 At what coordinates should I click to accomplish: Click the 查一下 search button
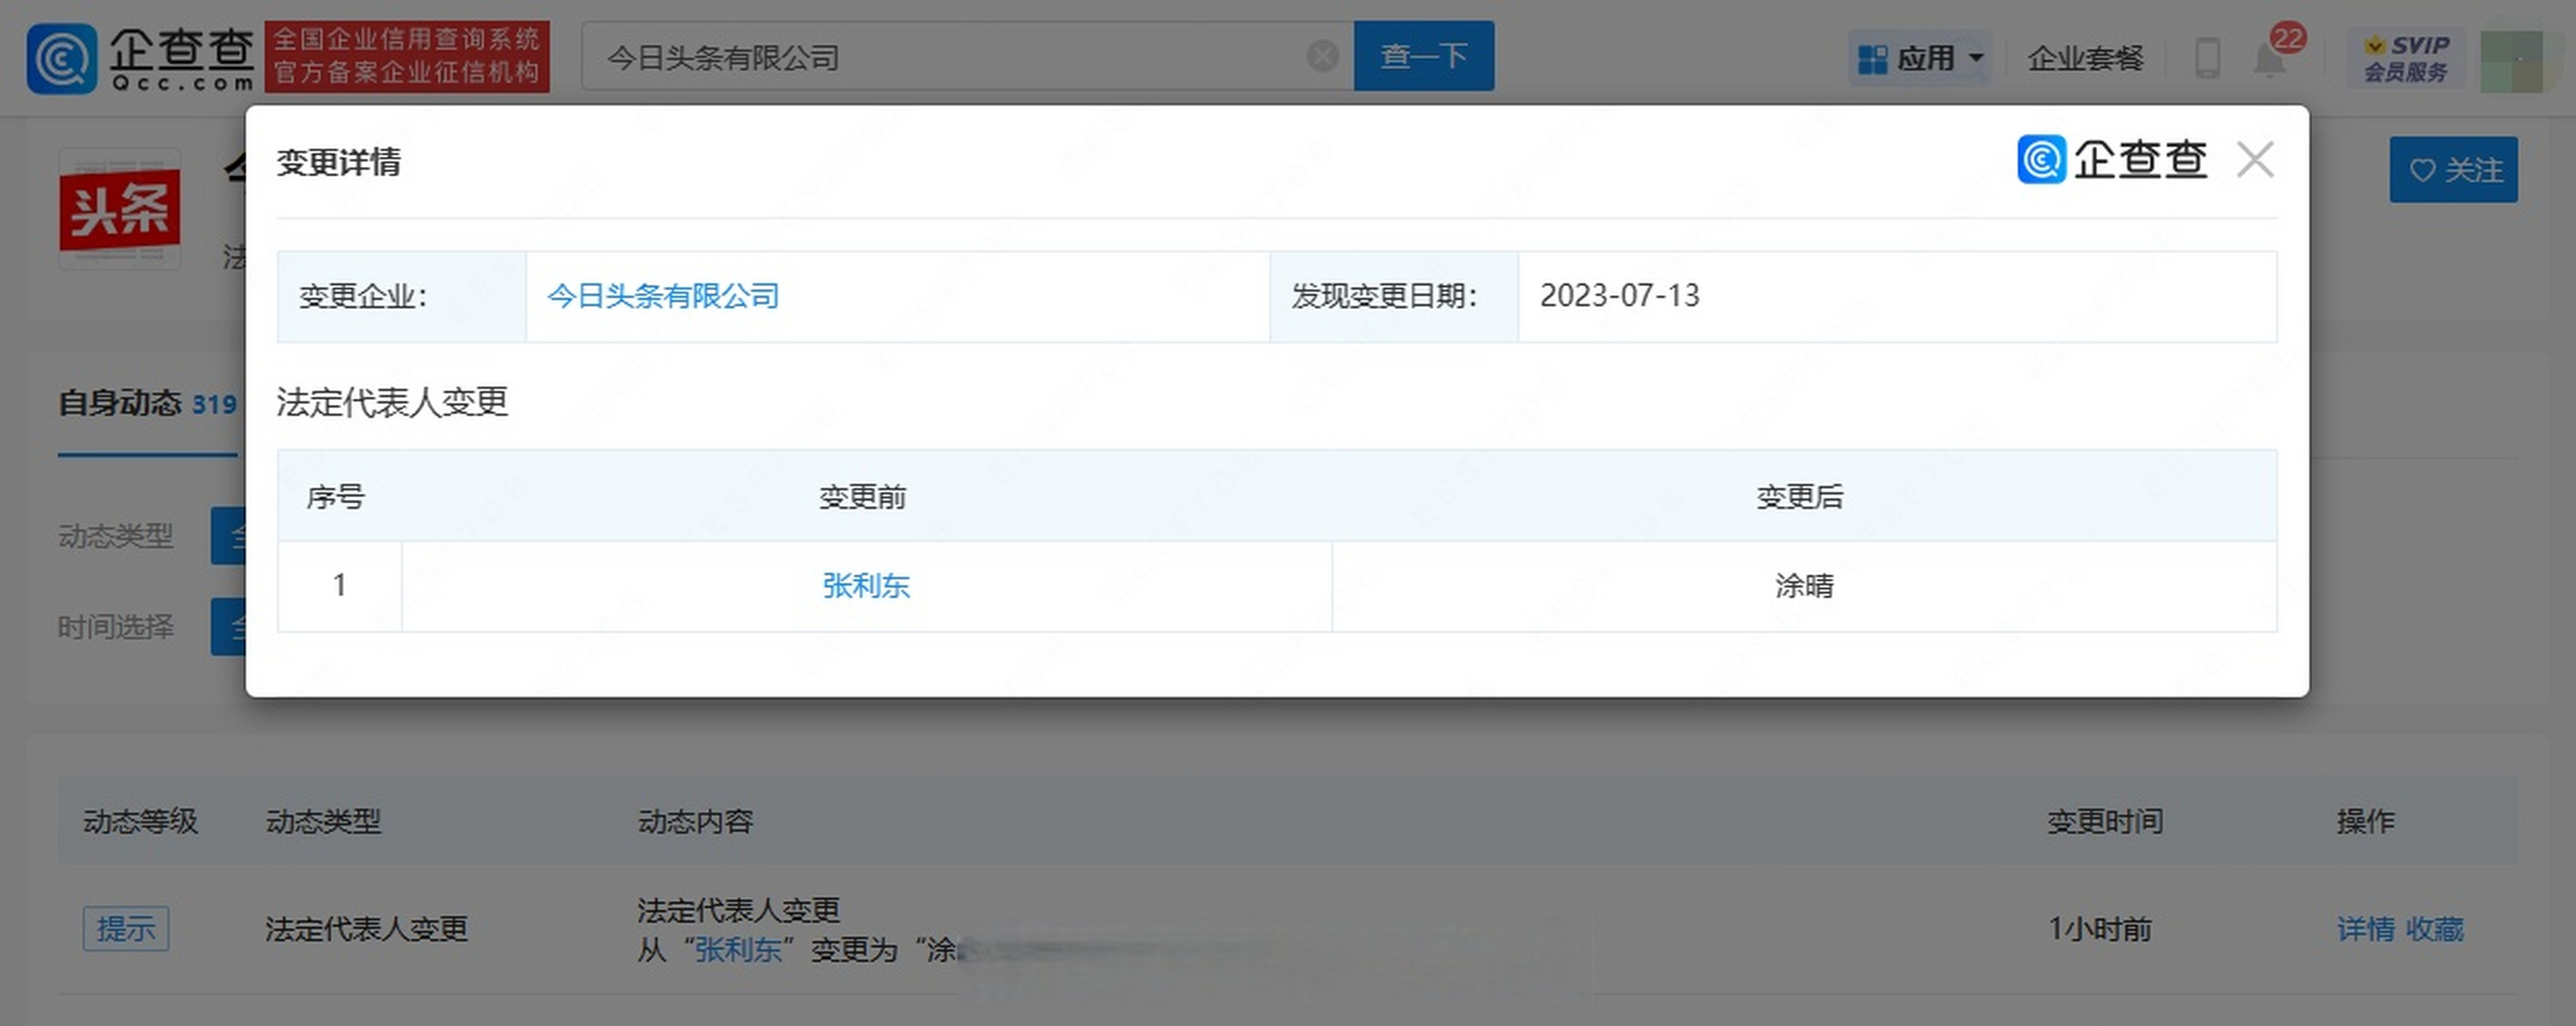(x=1423, y=56)
